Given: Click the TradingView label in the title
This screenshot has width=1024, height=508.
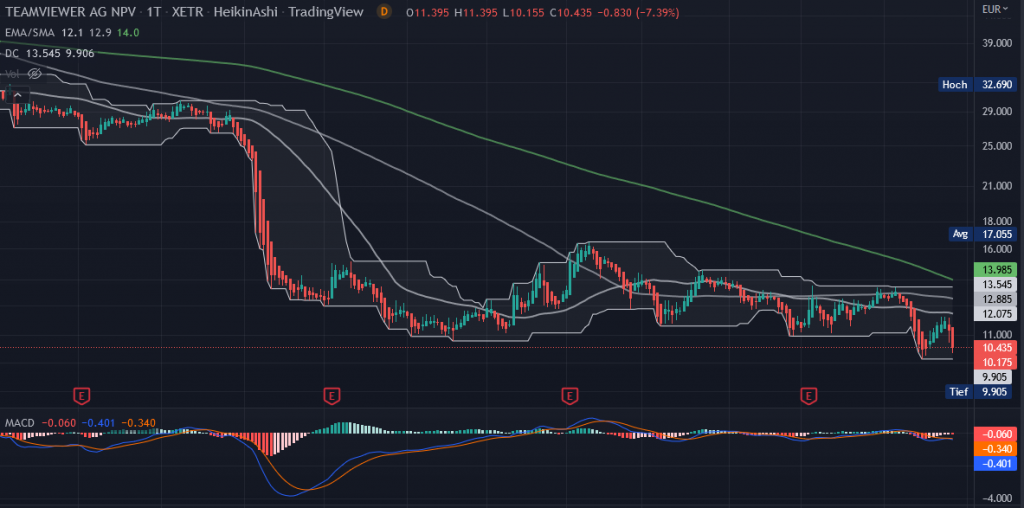Looking at the screenshot, I should click(328, 12).
